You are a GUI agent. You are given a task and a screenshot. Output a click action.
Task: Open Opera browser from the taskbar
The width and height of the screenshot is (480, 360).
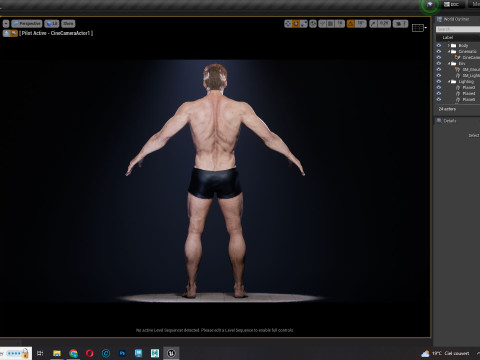click(x=89, y=353)
